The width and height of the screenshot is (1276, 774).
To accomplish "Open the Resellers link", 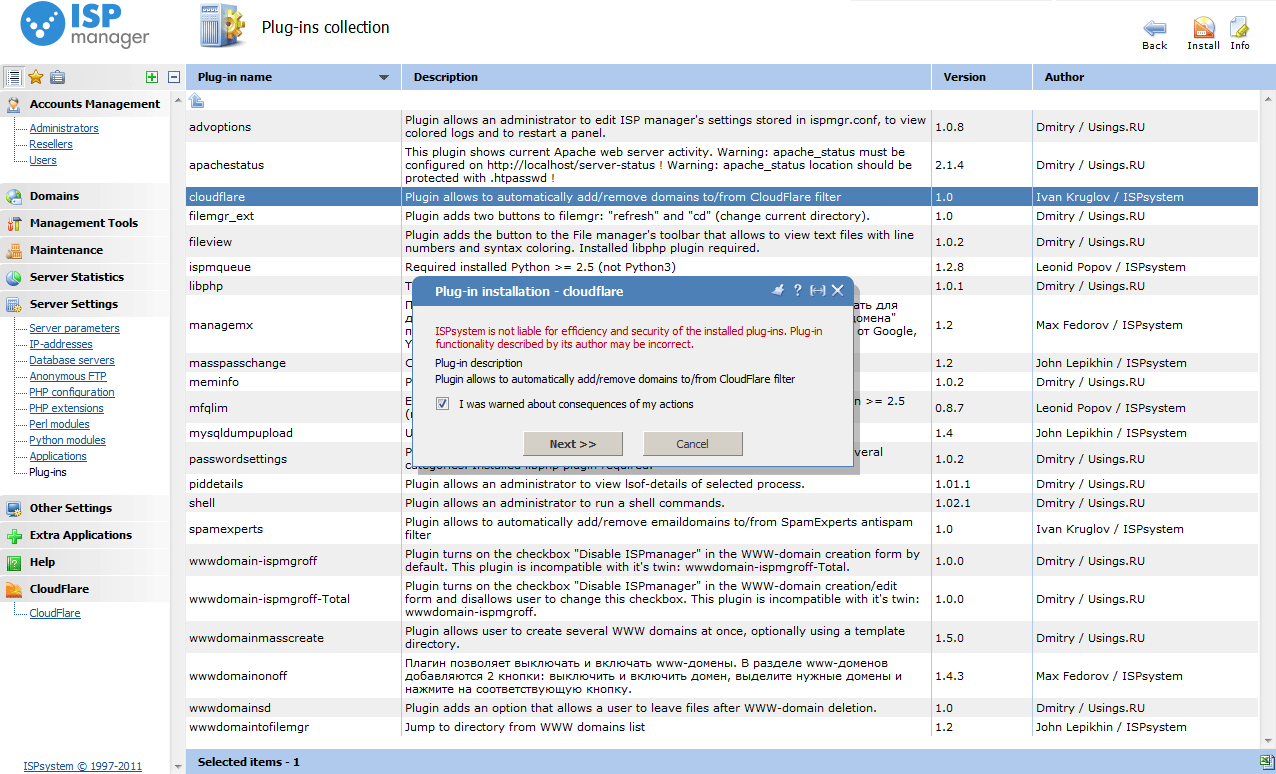I will click(51, 144).
